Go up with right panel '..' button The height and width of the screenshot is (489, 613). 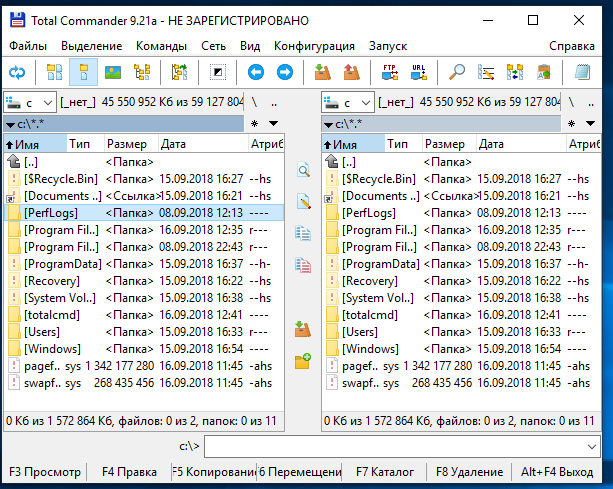click(x=591, y=103)
